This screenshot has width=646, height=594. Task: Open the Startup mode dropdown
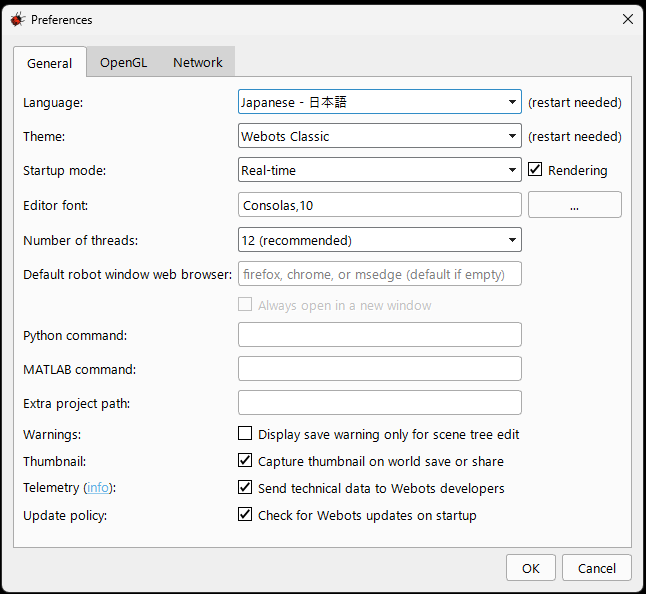pos(379,170)
